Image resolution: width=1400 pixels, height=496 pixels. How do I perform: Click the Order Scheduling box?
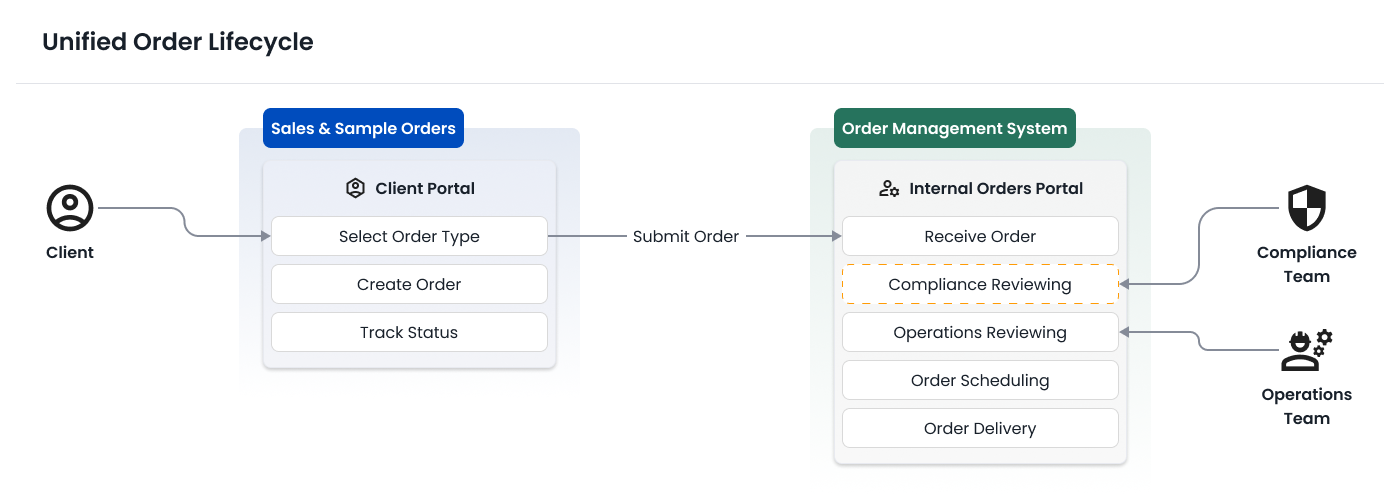pos(980,380)
